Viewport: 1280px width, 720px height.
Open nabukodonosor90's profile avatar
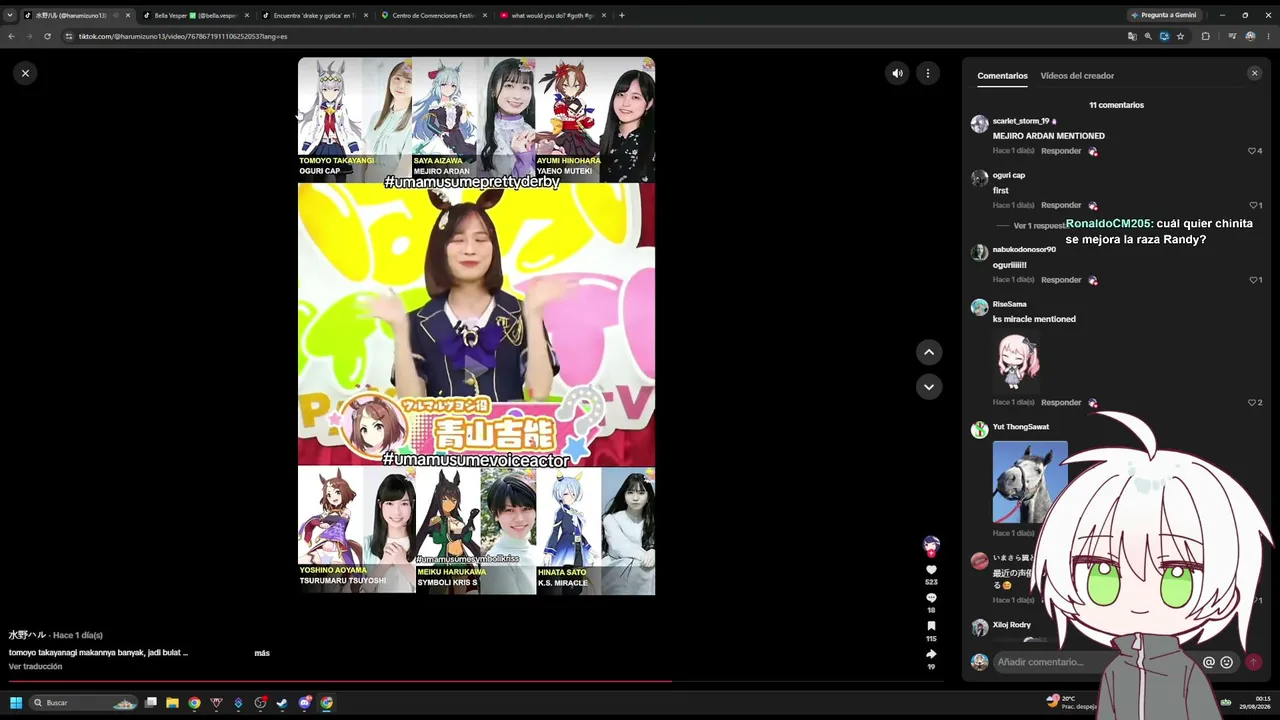pos(979,252)
